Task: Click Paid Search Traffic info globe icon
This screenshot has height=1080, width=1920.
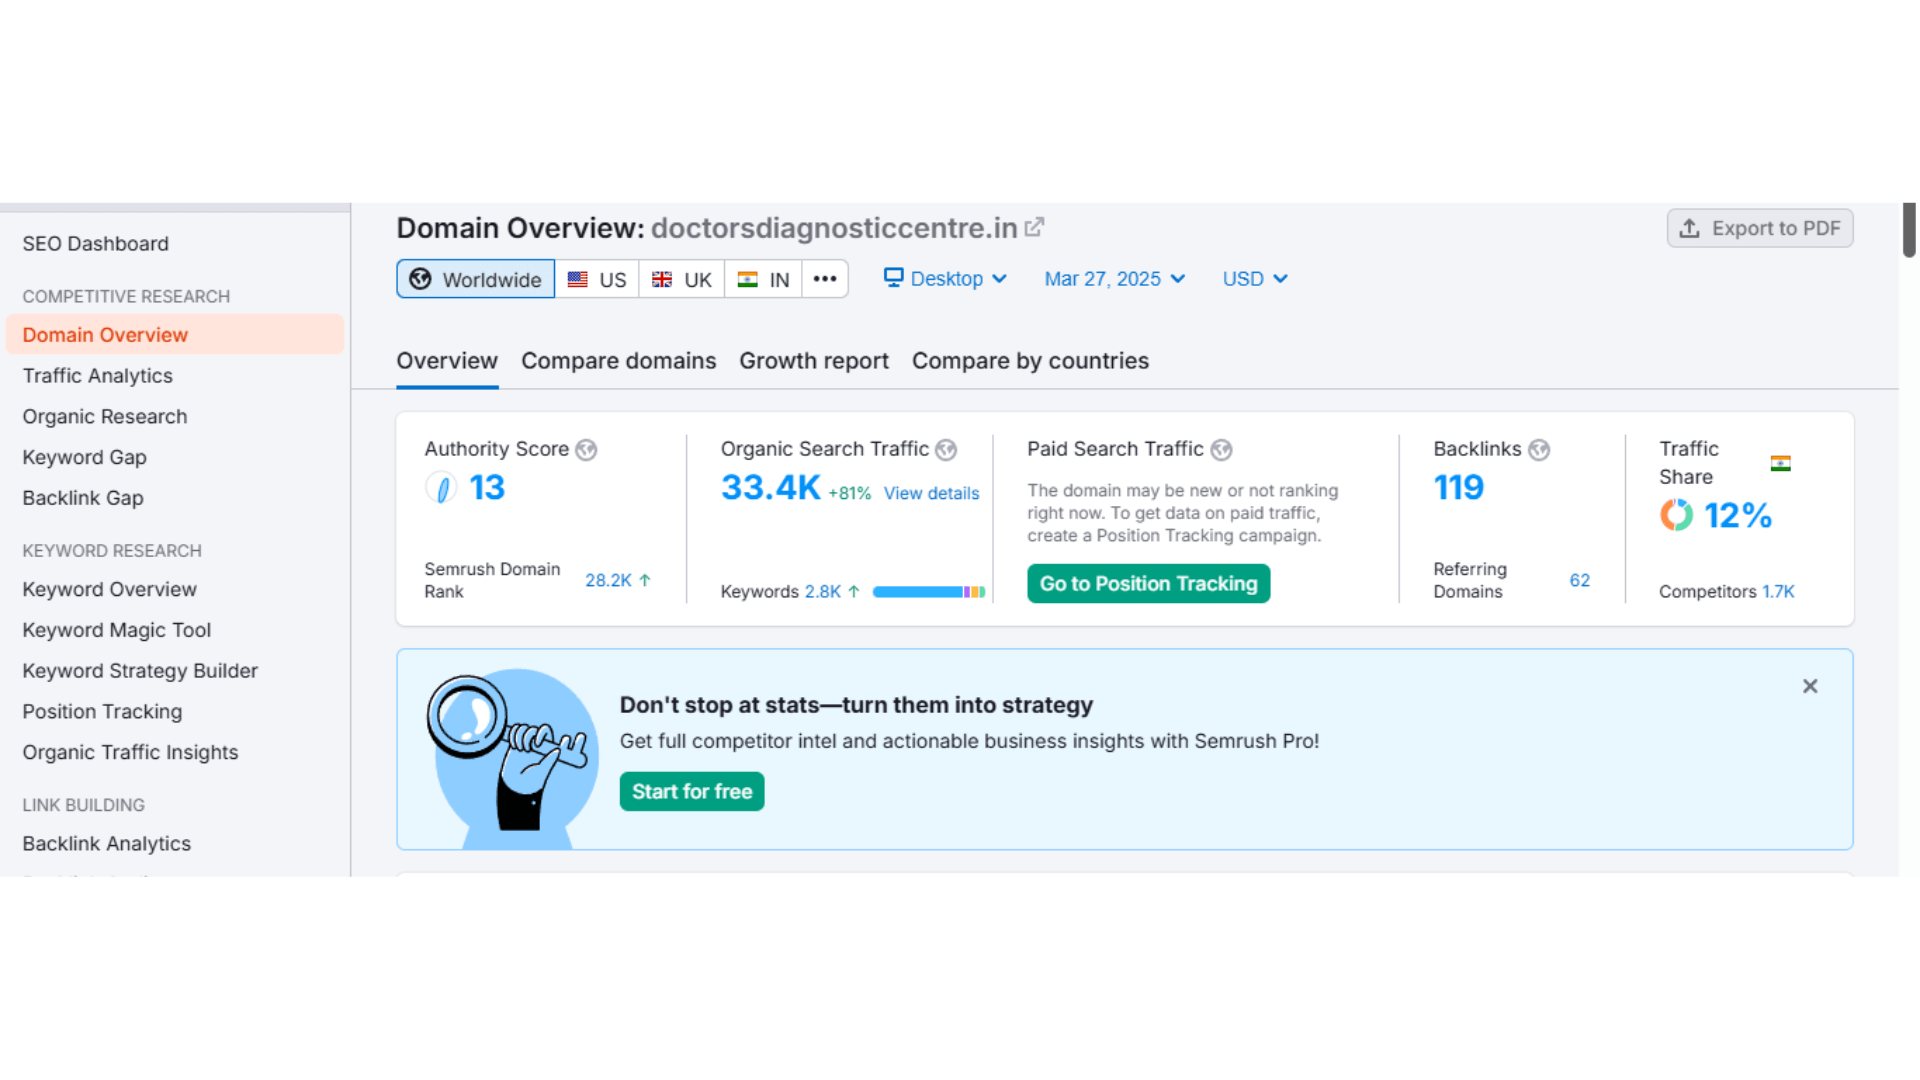Action: tap(1221, 450)
